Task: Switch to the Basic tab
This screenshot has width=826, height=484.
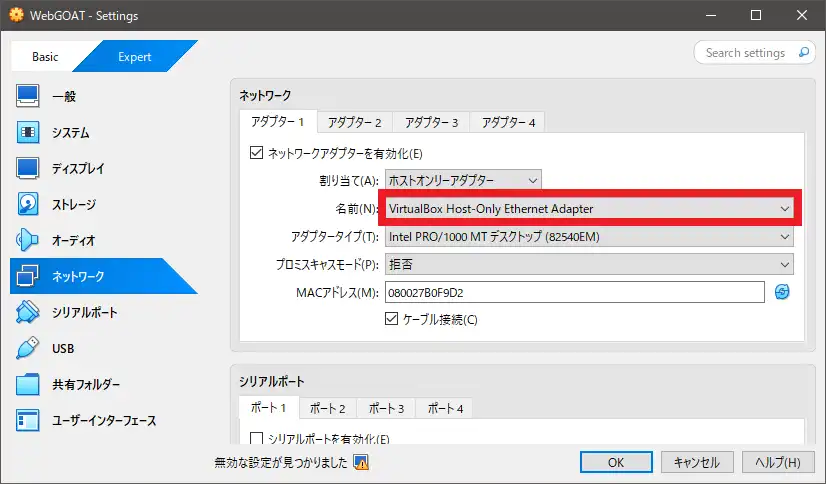Action: tap(45, 56)
